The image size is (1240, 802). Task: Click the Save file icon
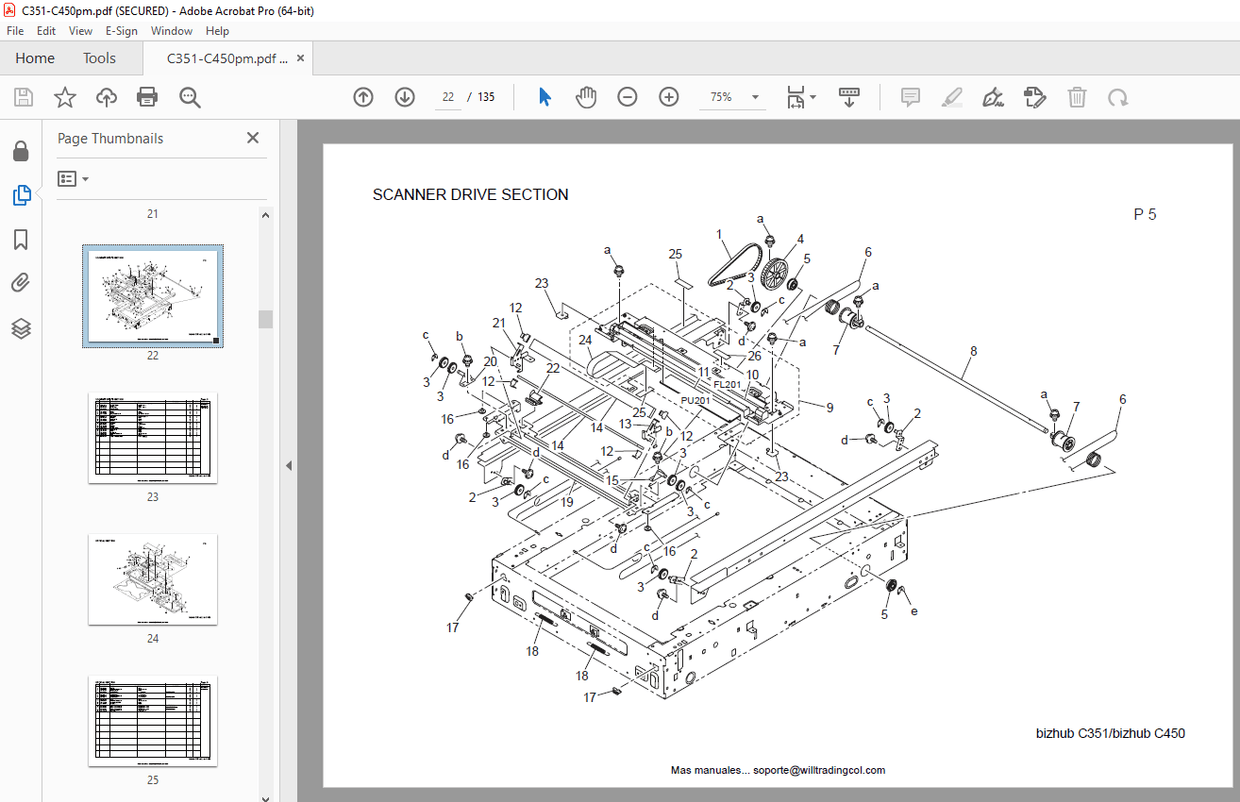(23, 97)
